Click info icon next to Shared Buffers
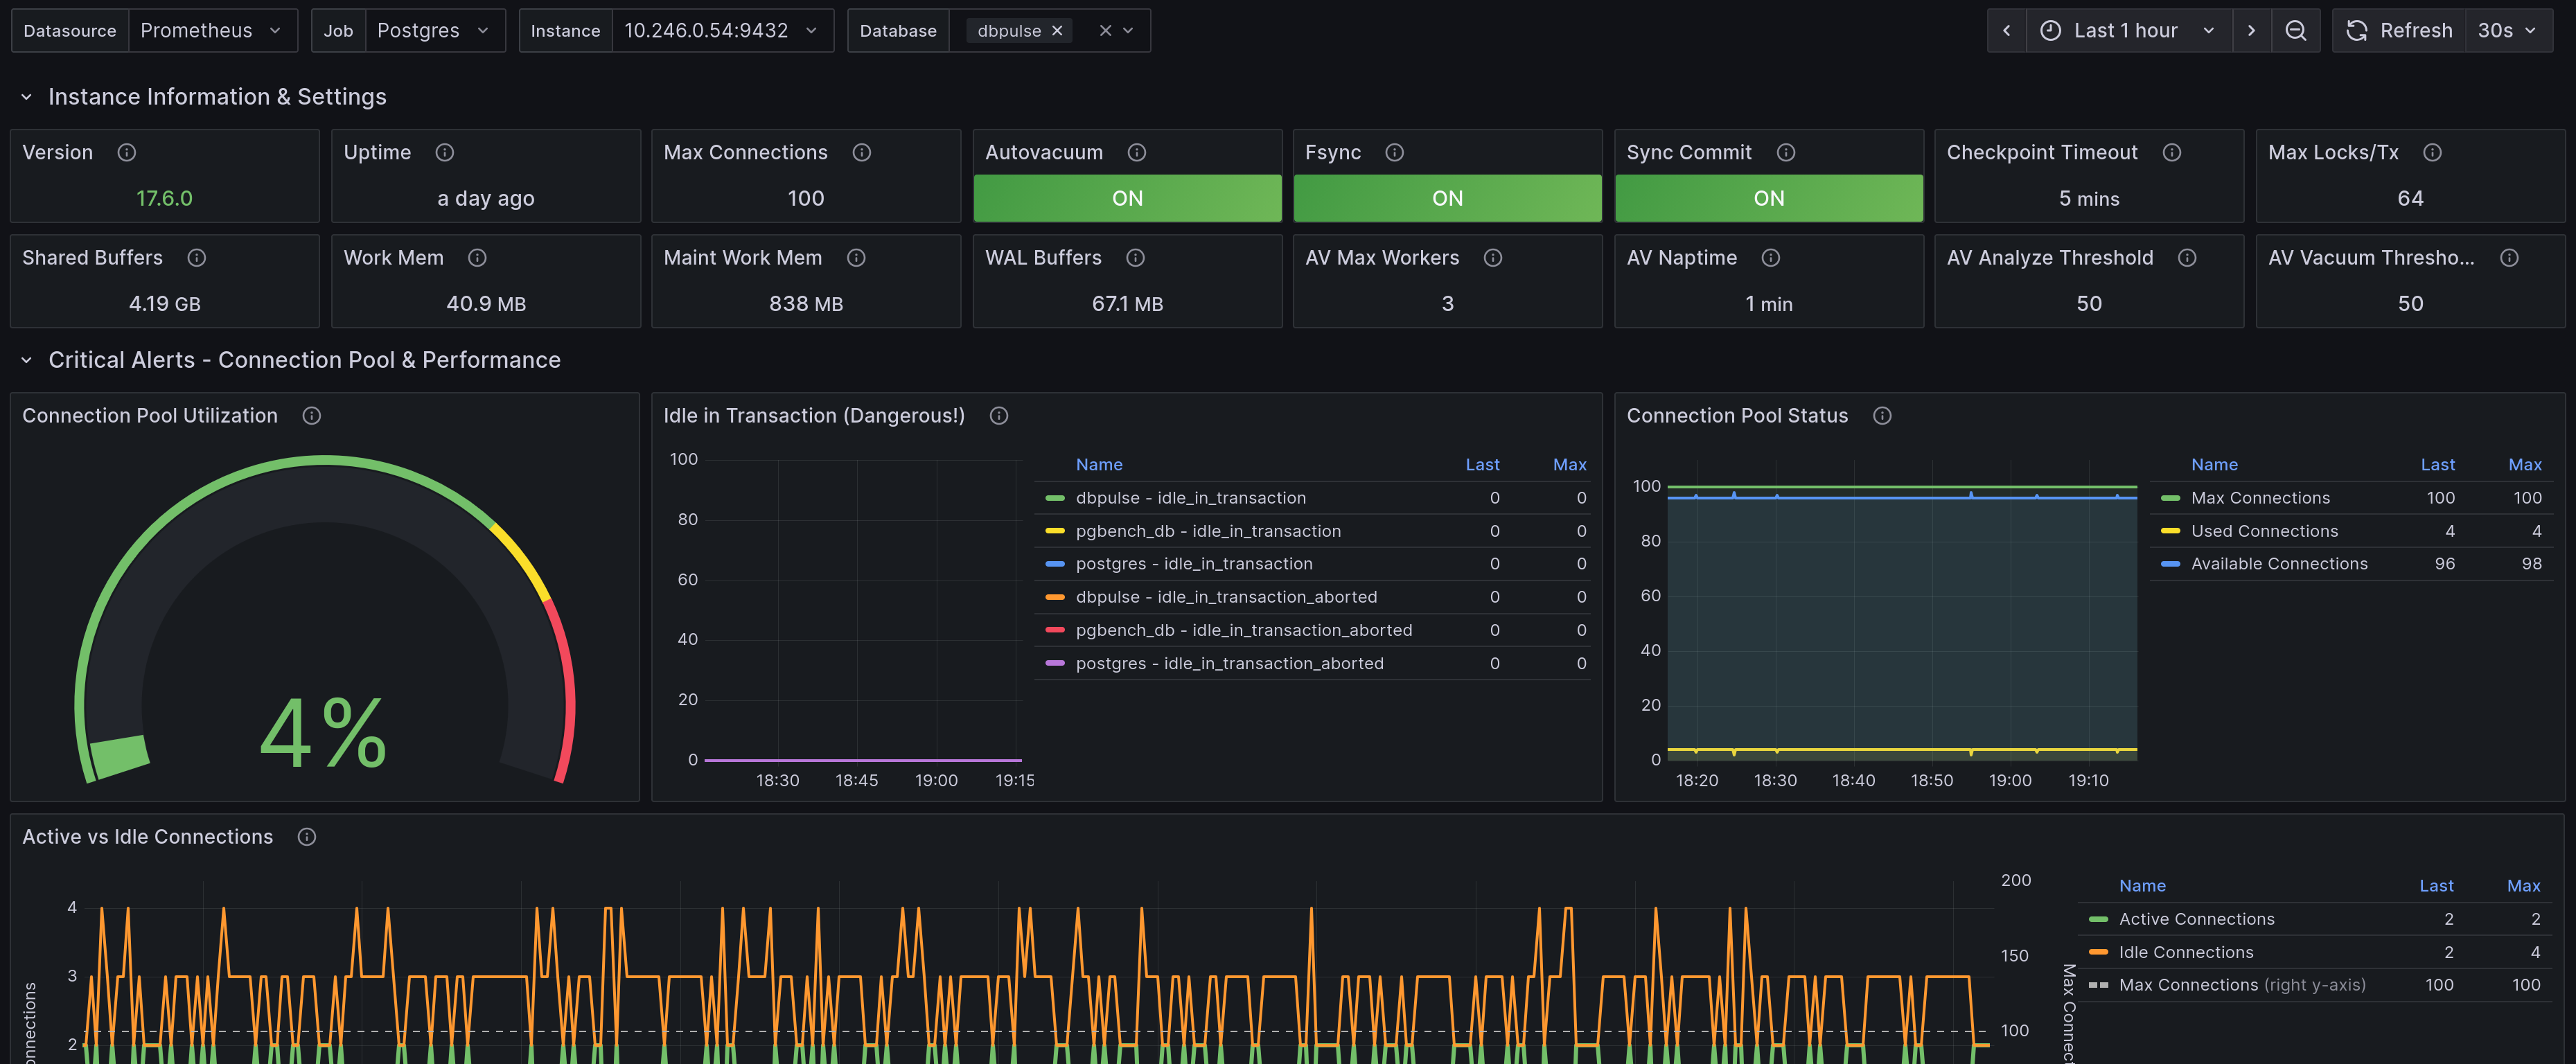The width and height of the screenshot is (2576, 1064). (197, 258)
